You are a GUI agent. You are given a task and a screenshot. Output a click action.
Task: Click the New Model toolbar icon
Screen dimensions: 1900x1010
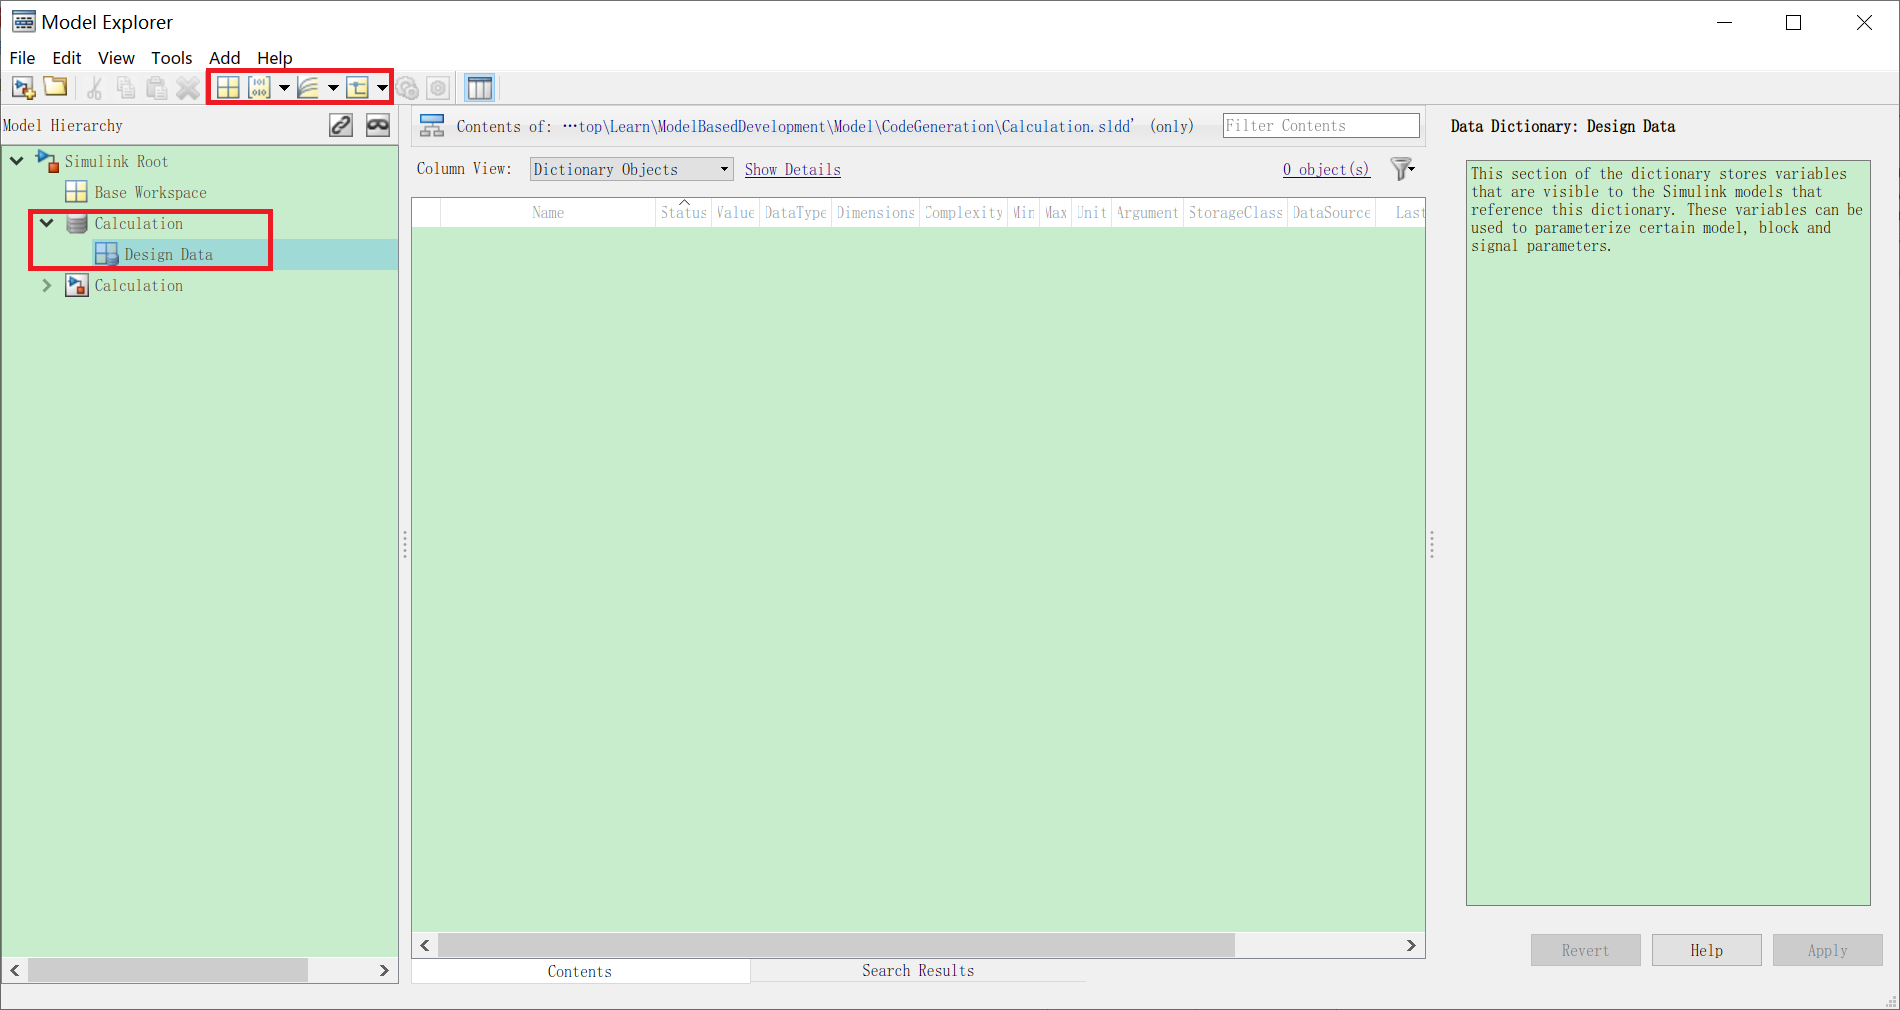pos(24,88)
